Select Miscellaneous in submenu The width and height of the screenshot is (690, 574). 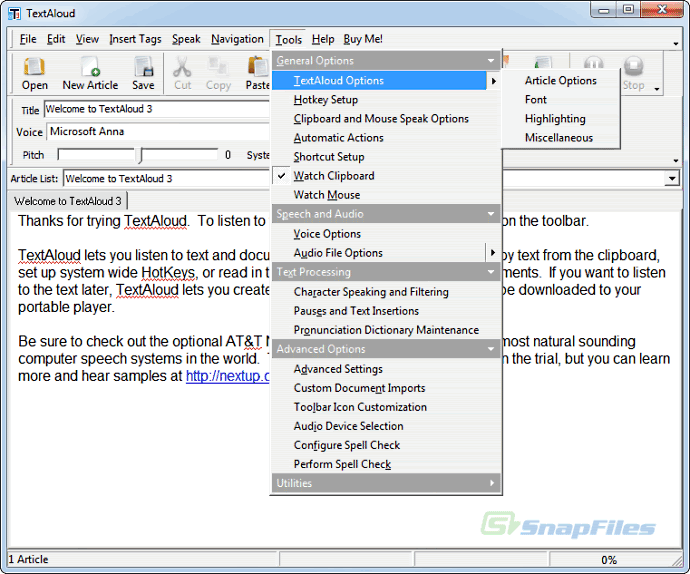[x=561, y=137]
